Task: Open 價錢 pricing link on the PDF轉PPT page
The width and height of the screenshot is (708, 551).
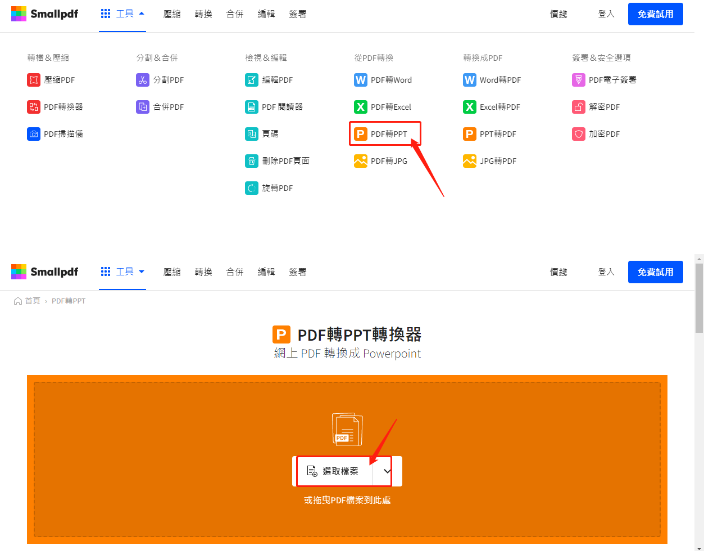Action: click(558, 272)
